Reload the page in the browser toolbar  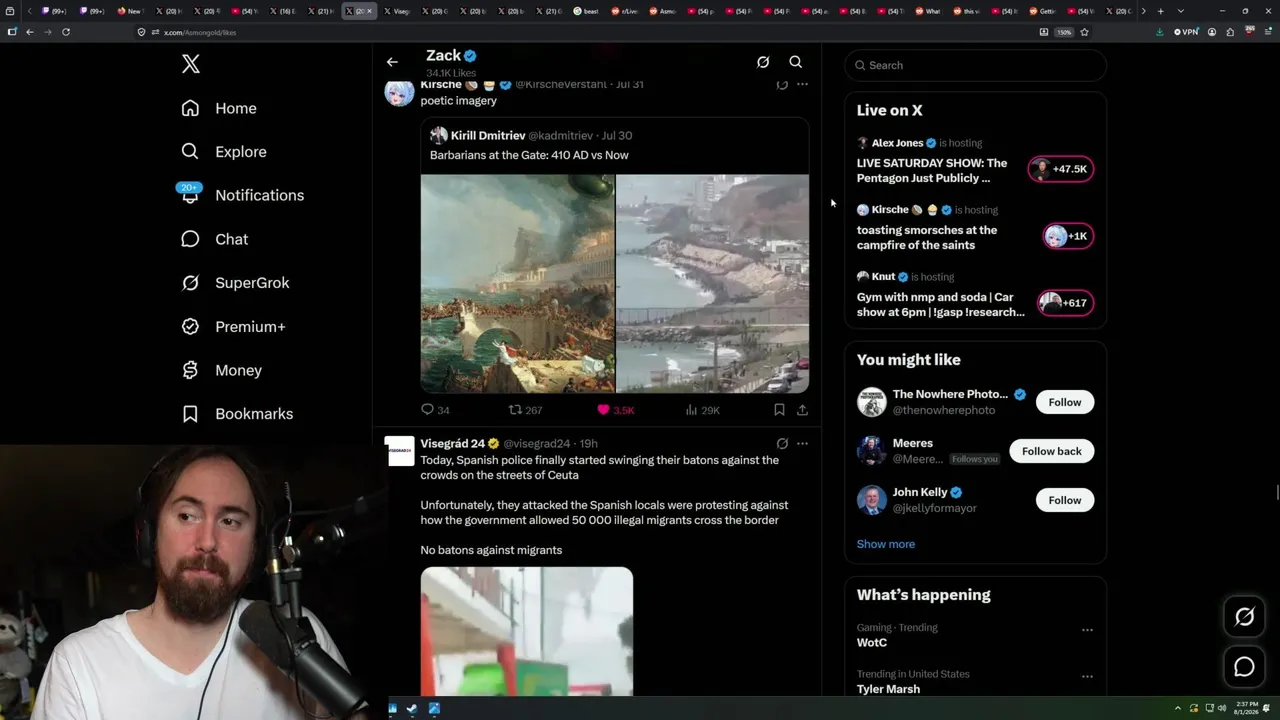66,32
